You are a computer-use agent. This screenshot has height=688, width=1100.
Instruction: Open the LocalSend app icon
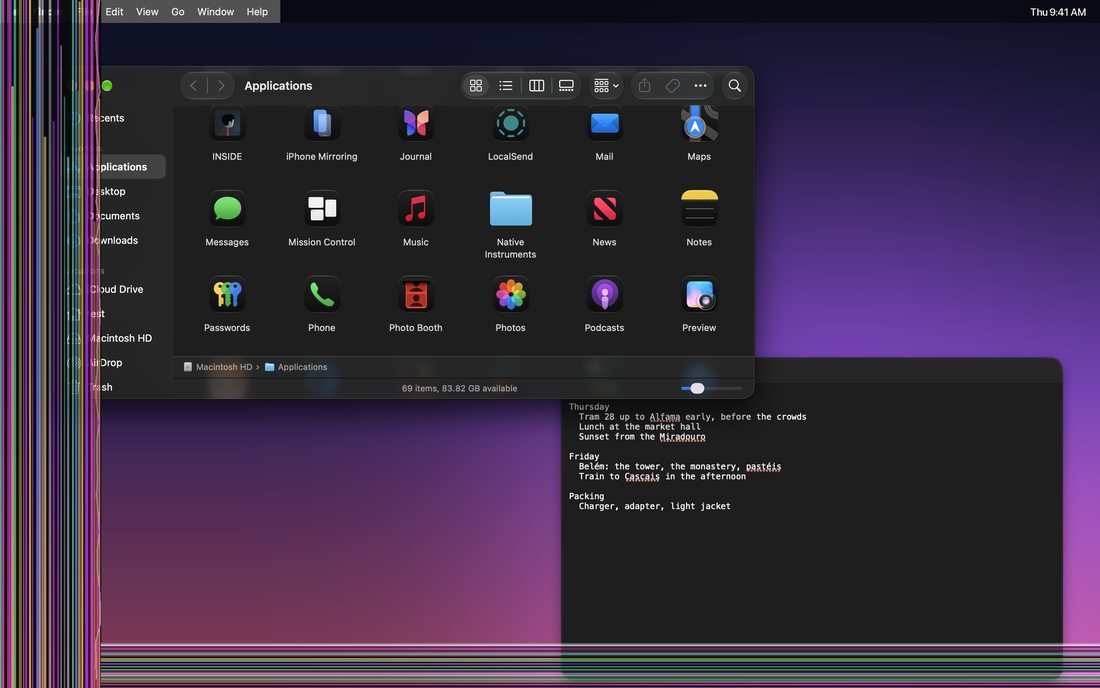click(510, 124)
